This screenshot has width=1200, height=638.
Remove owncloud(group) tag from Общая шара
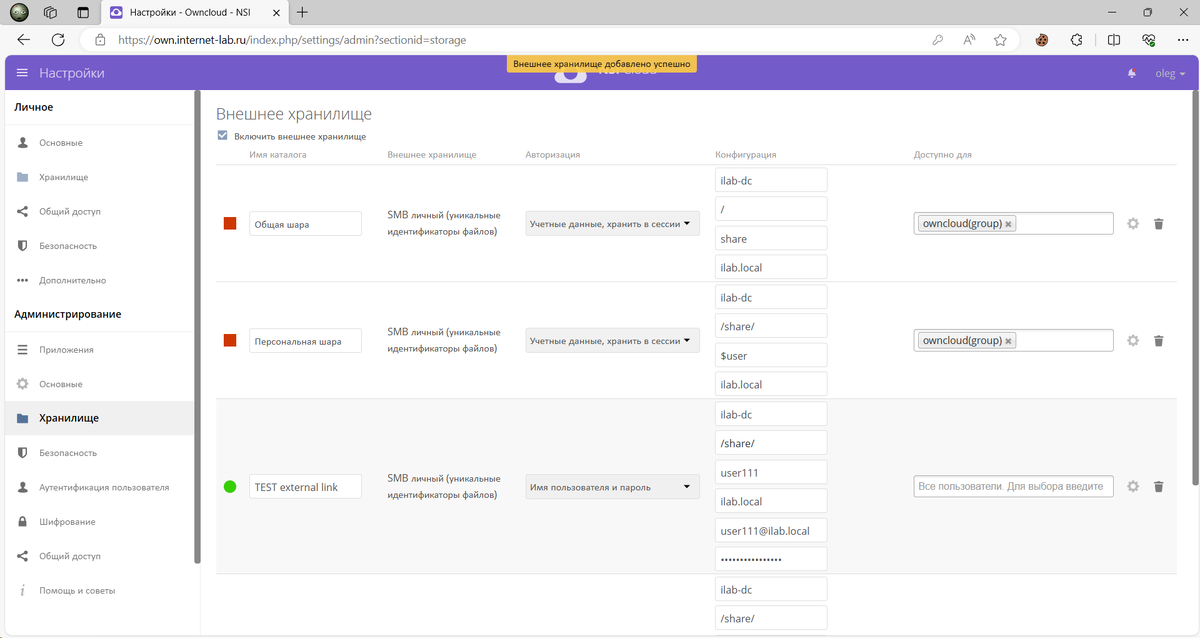1009,224
